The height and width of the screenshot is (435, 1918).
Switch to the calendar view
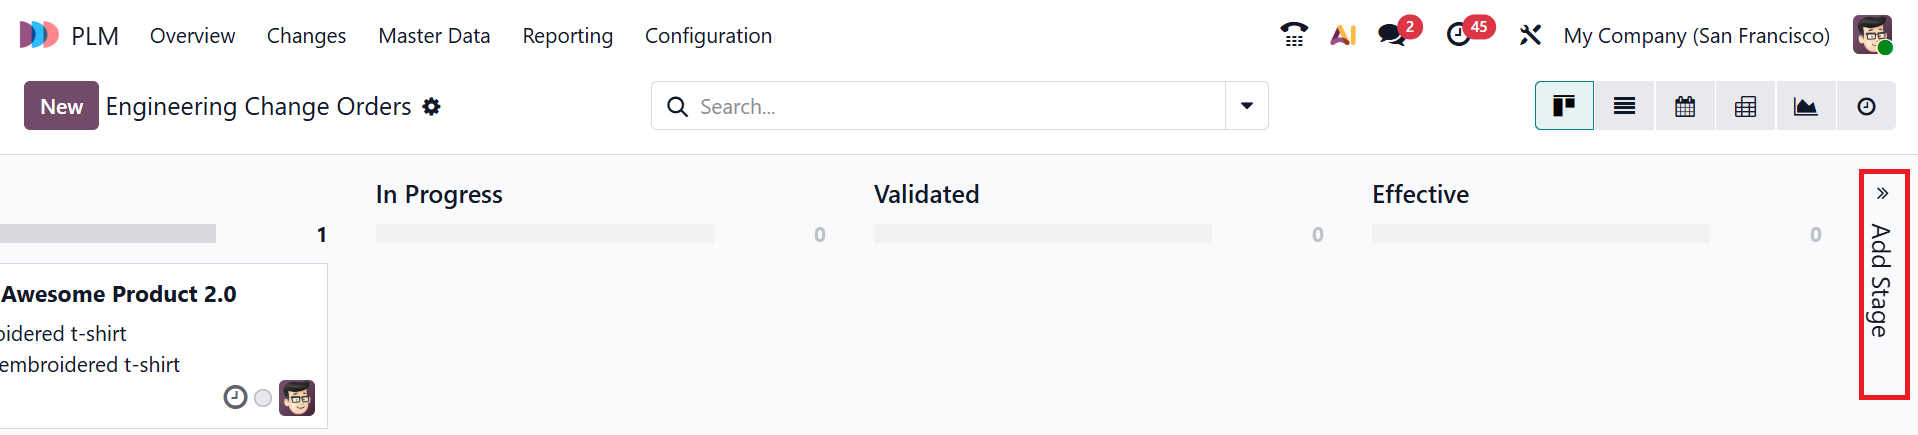[1685, 106]
